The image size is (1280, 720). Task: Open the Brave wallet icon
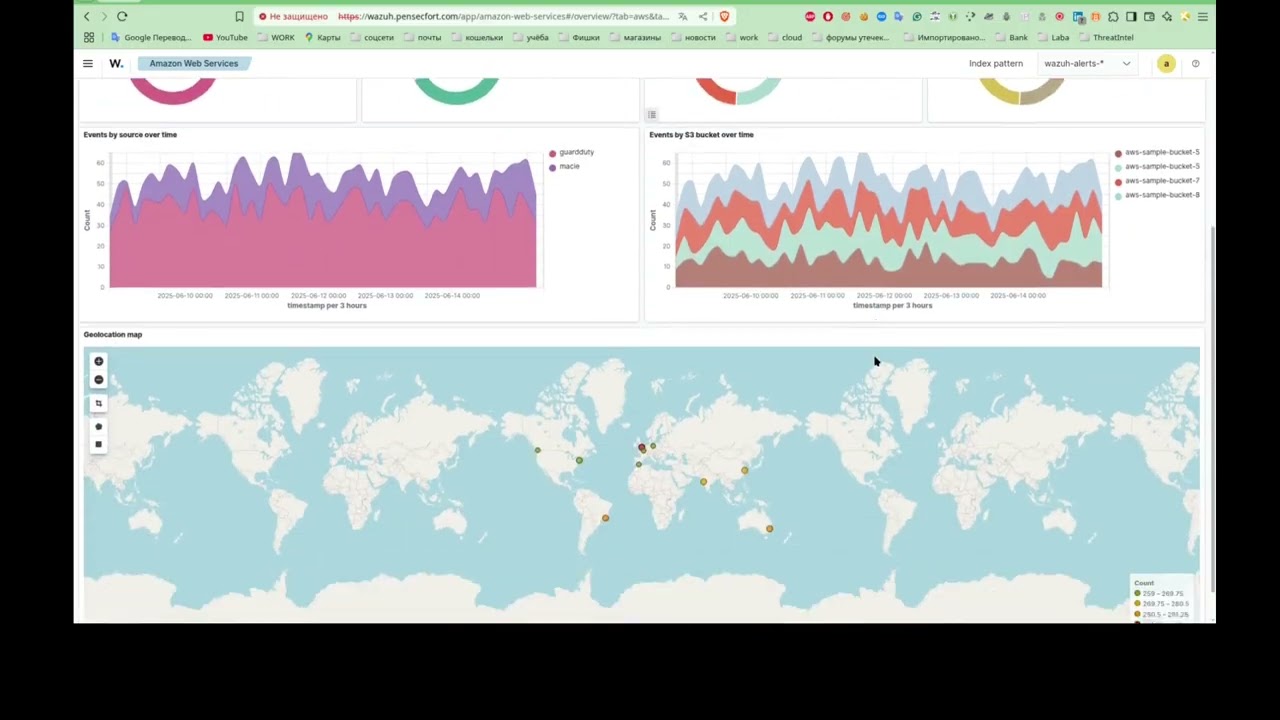(x=1149, y=16)
